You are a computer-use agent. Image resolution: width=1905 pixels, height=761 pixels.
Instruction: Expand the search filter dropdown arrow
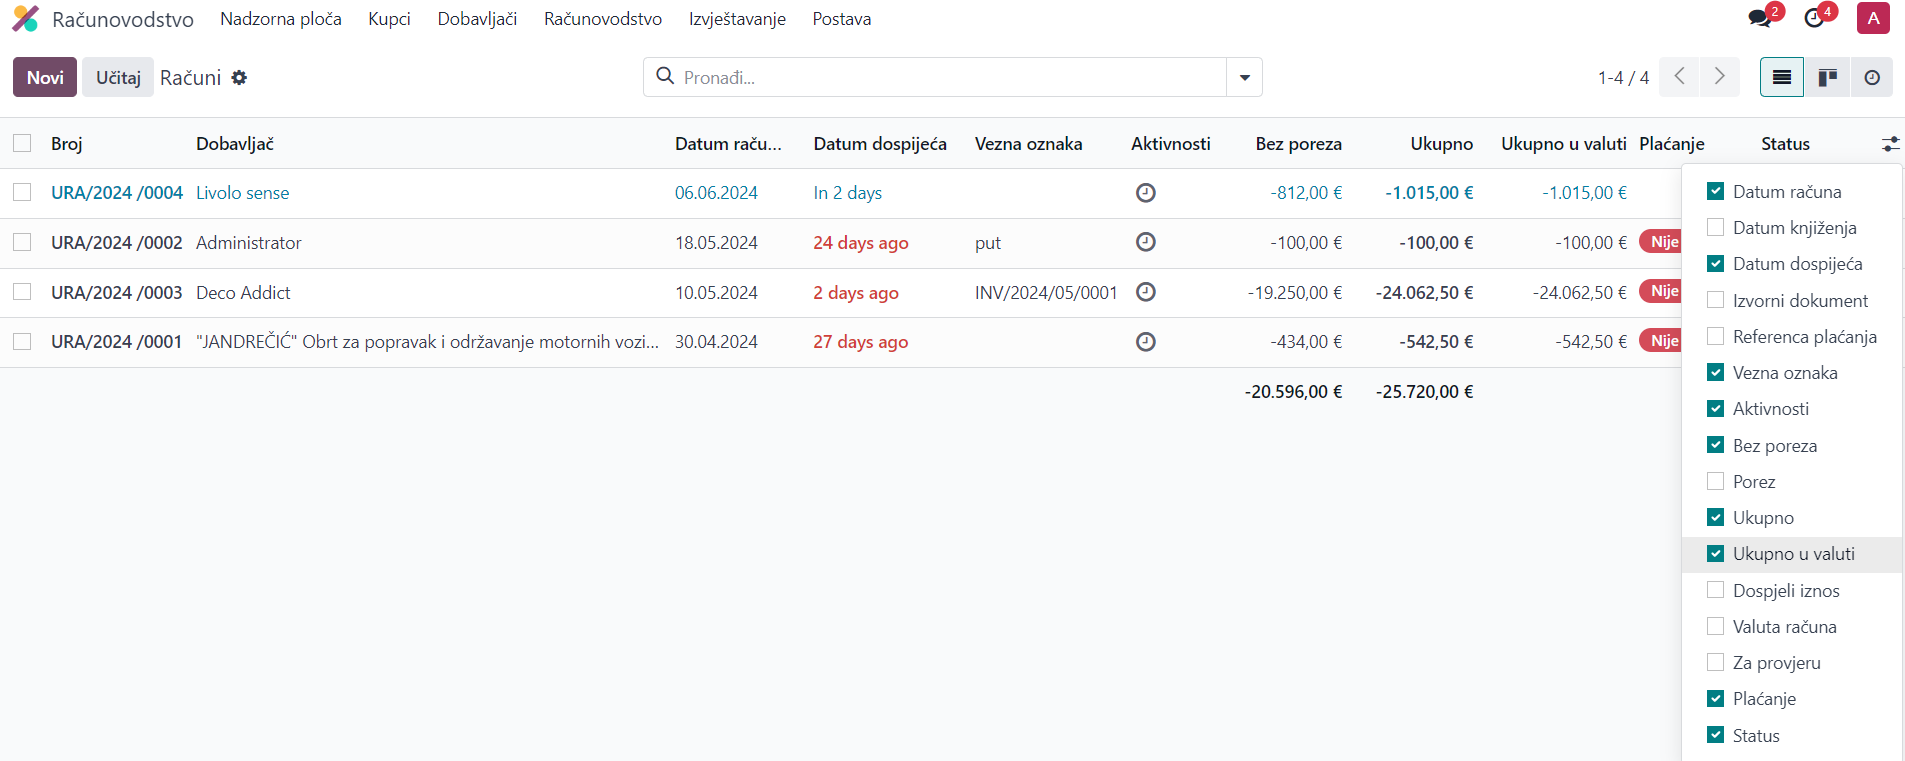[1244, 78]
